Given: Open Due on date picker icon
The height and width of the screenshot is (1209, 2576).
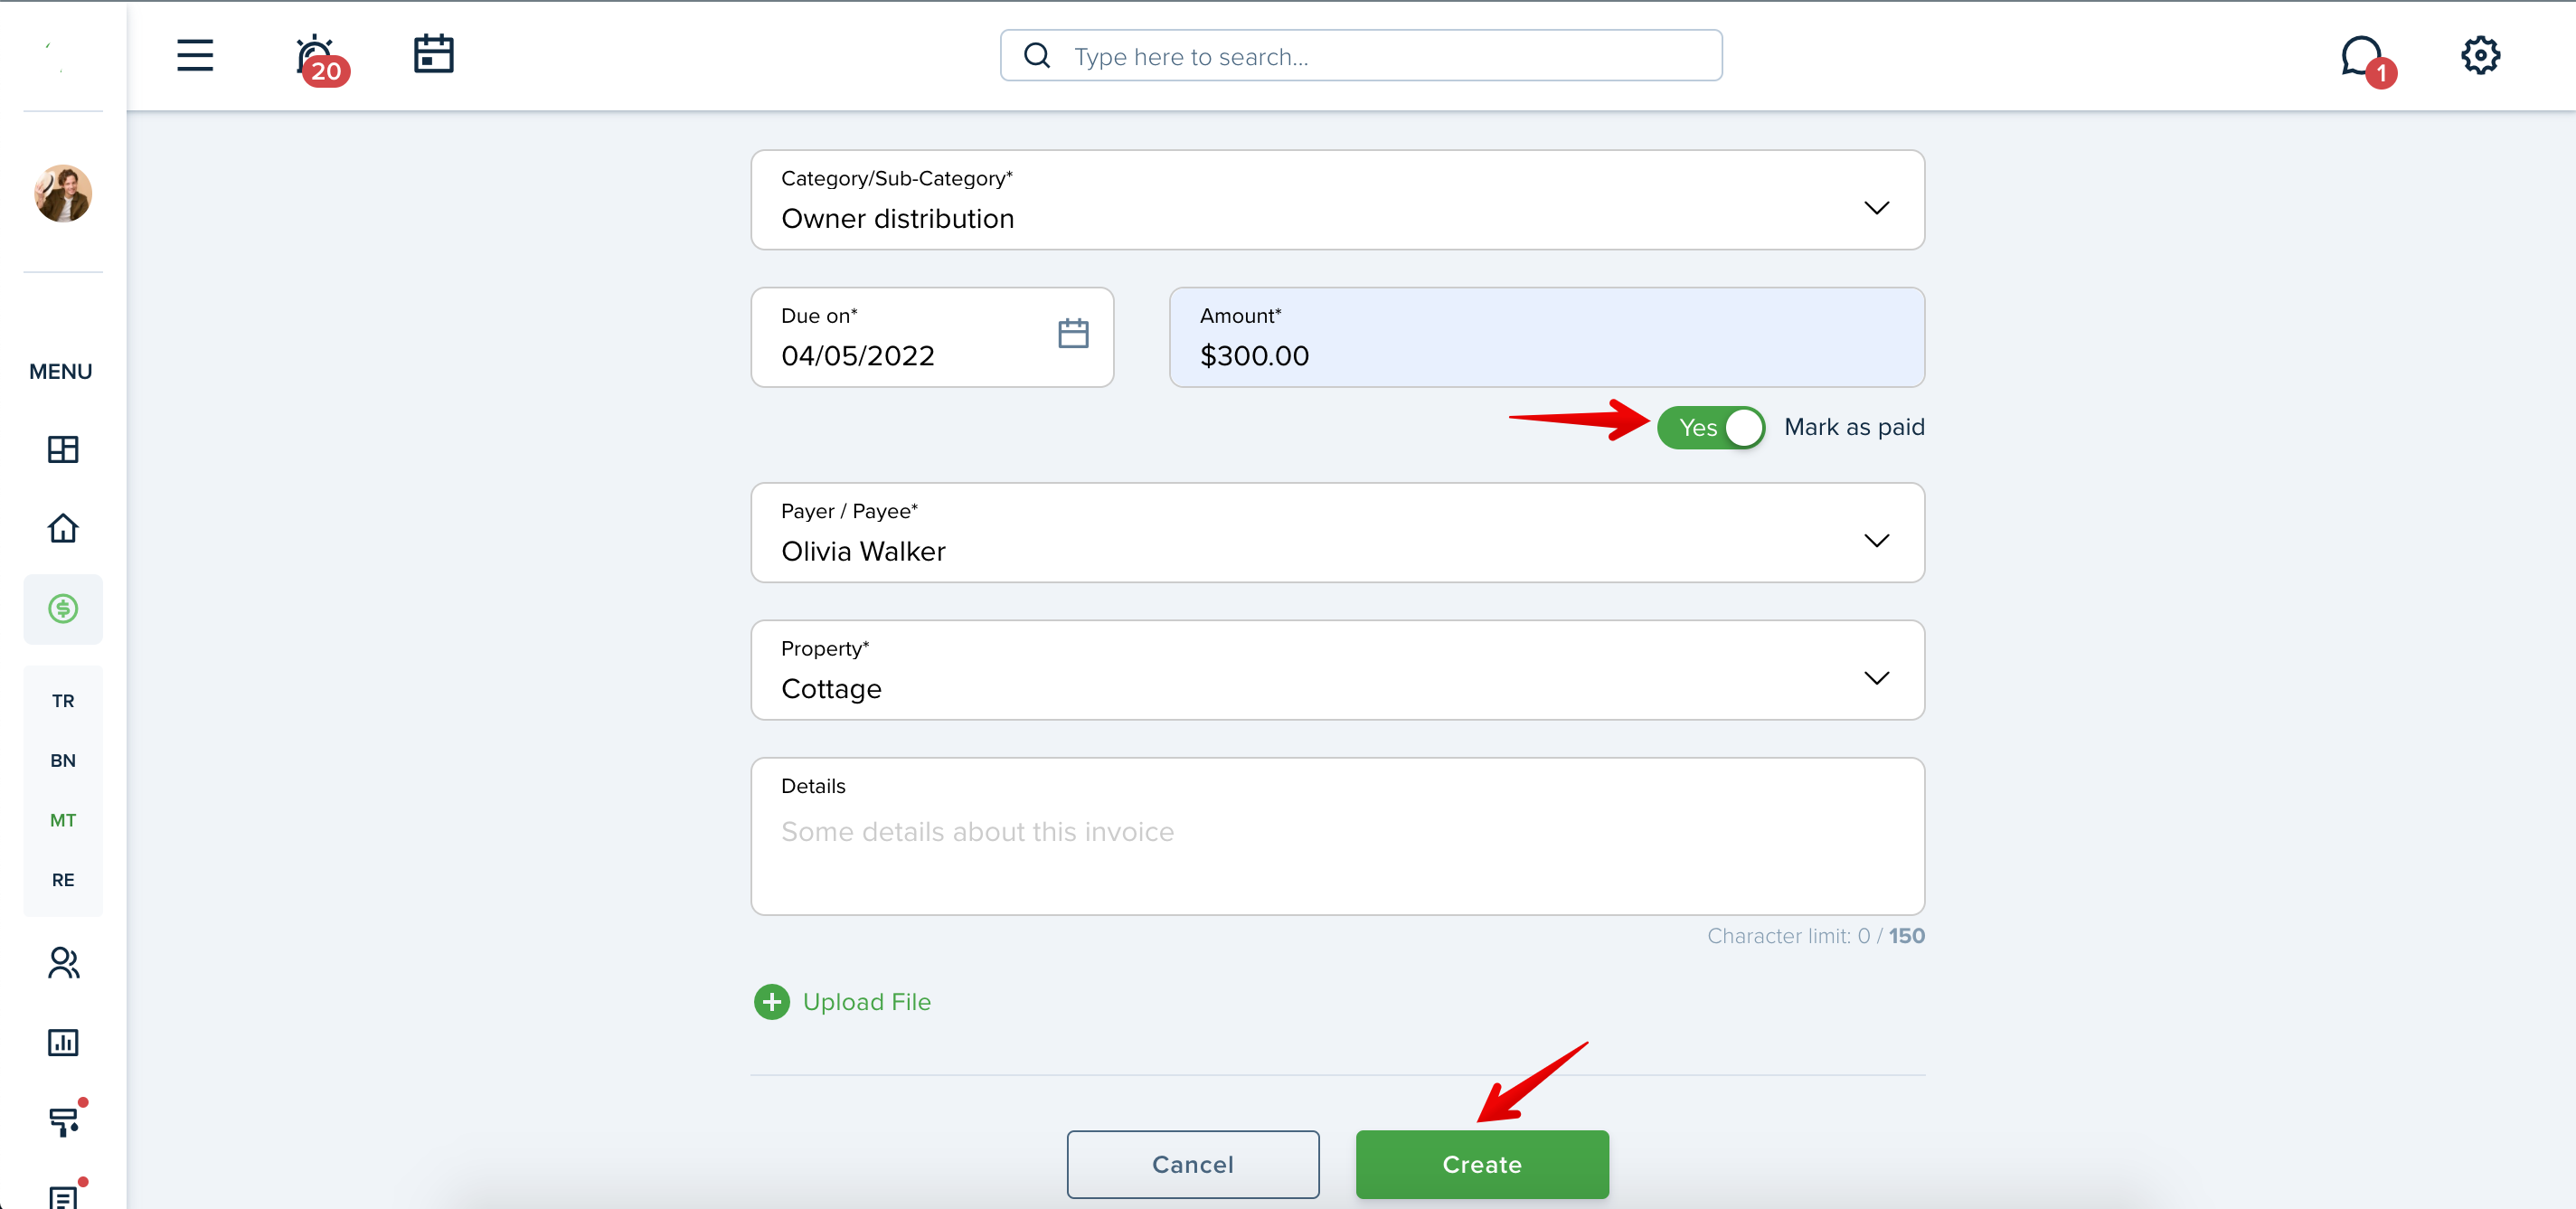Looking at the screenshot, I should tap(1073, 333).
